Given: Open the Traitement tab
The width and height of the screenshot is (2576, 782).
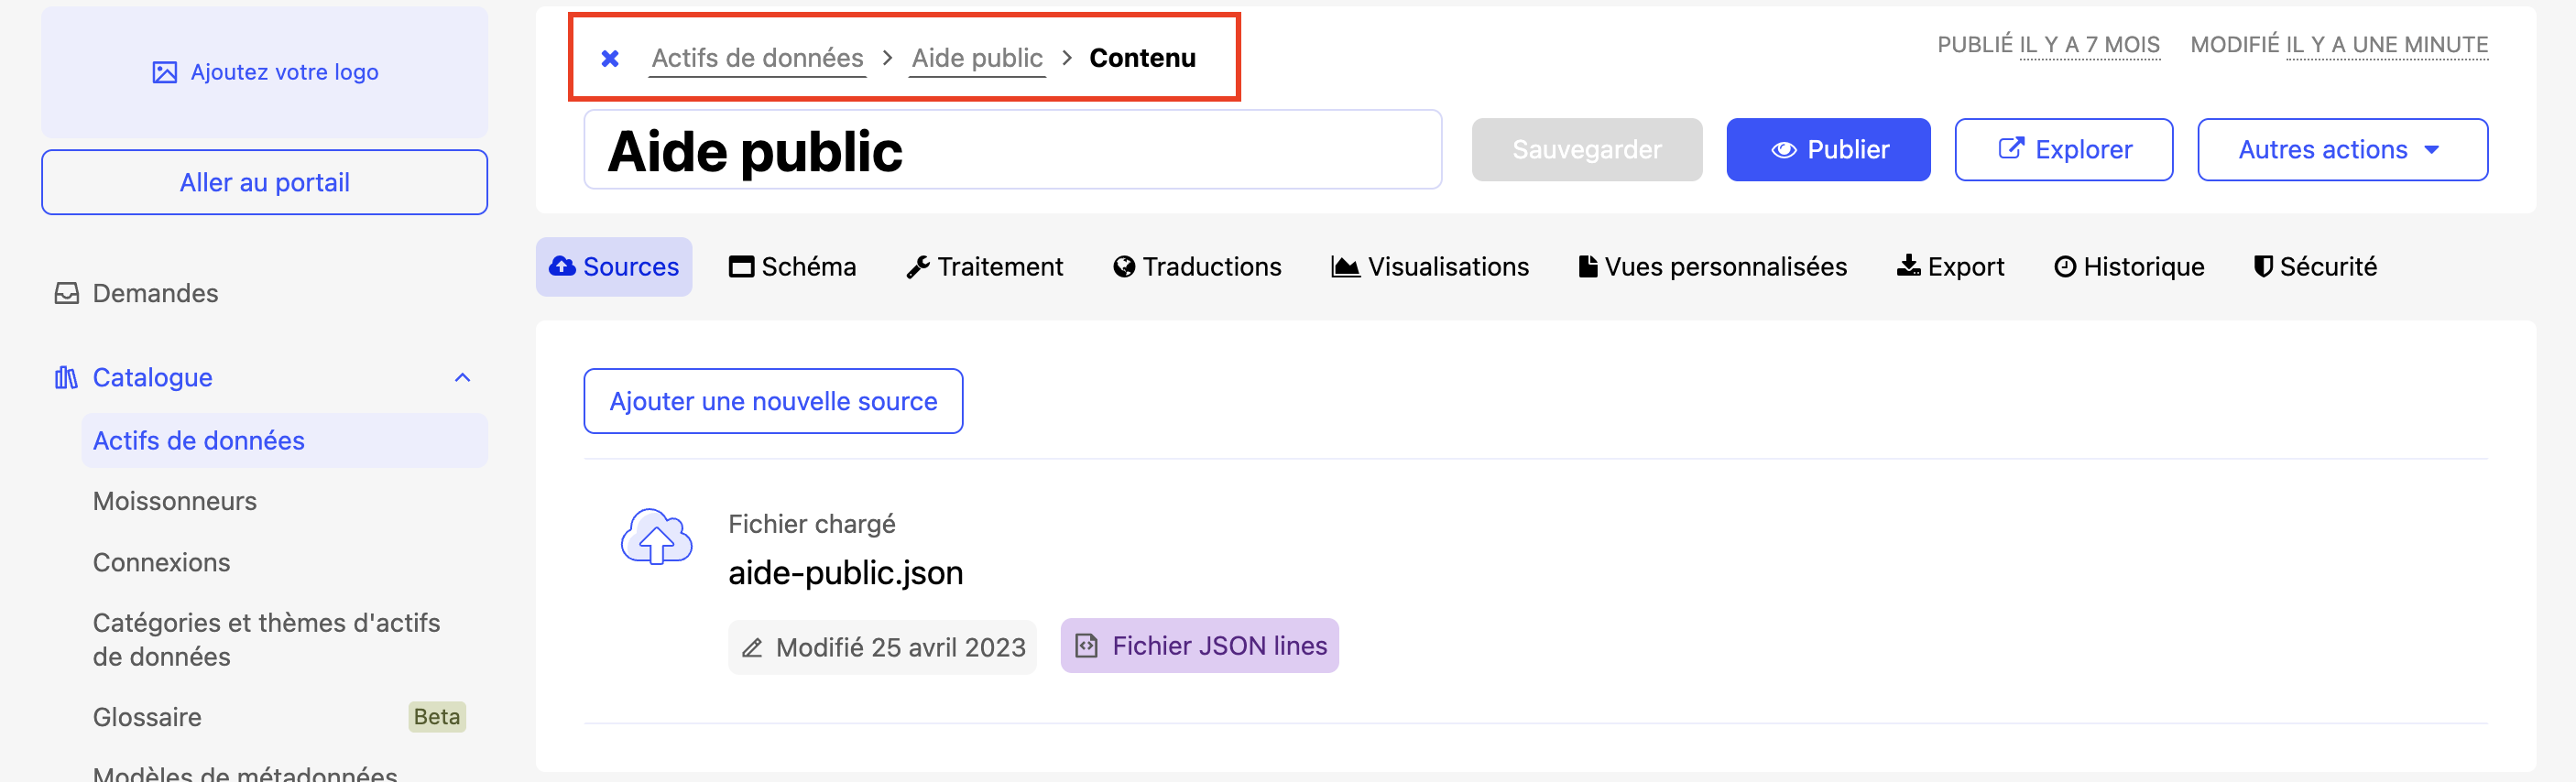Looking at the screenshot, I should tap(984, 267).
